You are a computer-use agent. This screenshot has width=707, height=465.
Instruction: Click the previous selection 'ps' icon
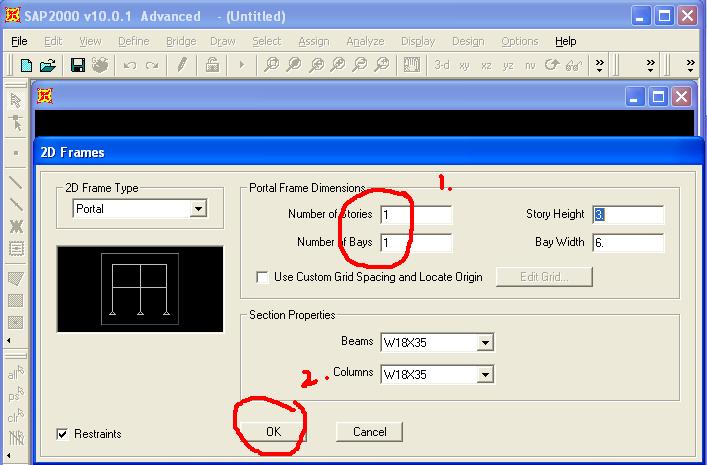(16, 395)
